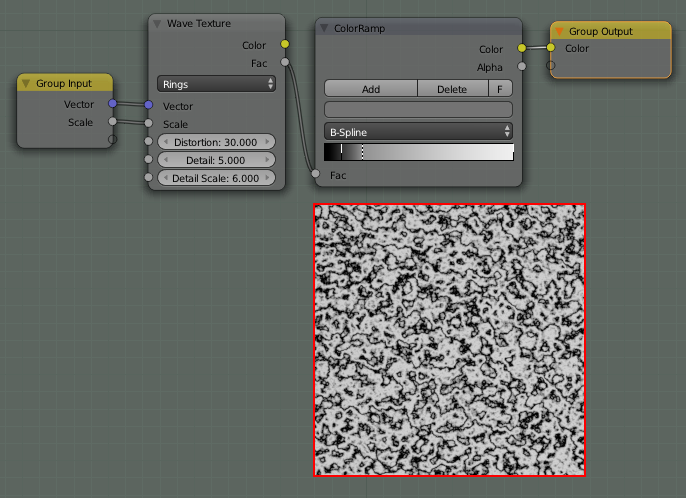Select the Wave Texture node title

click(199, 24)
